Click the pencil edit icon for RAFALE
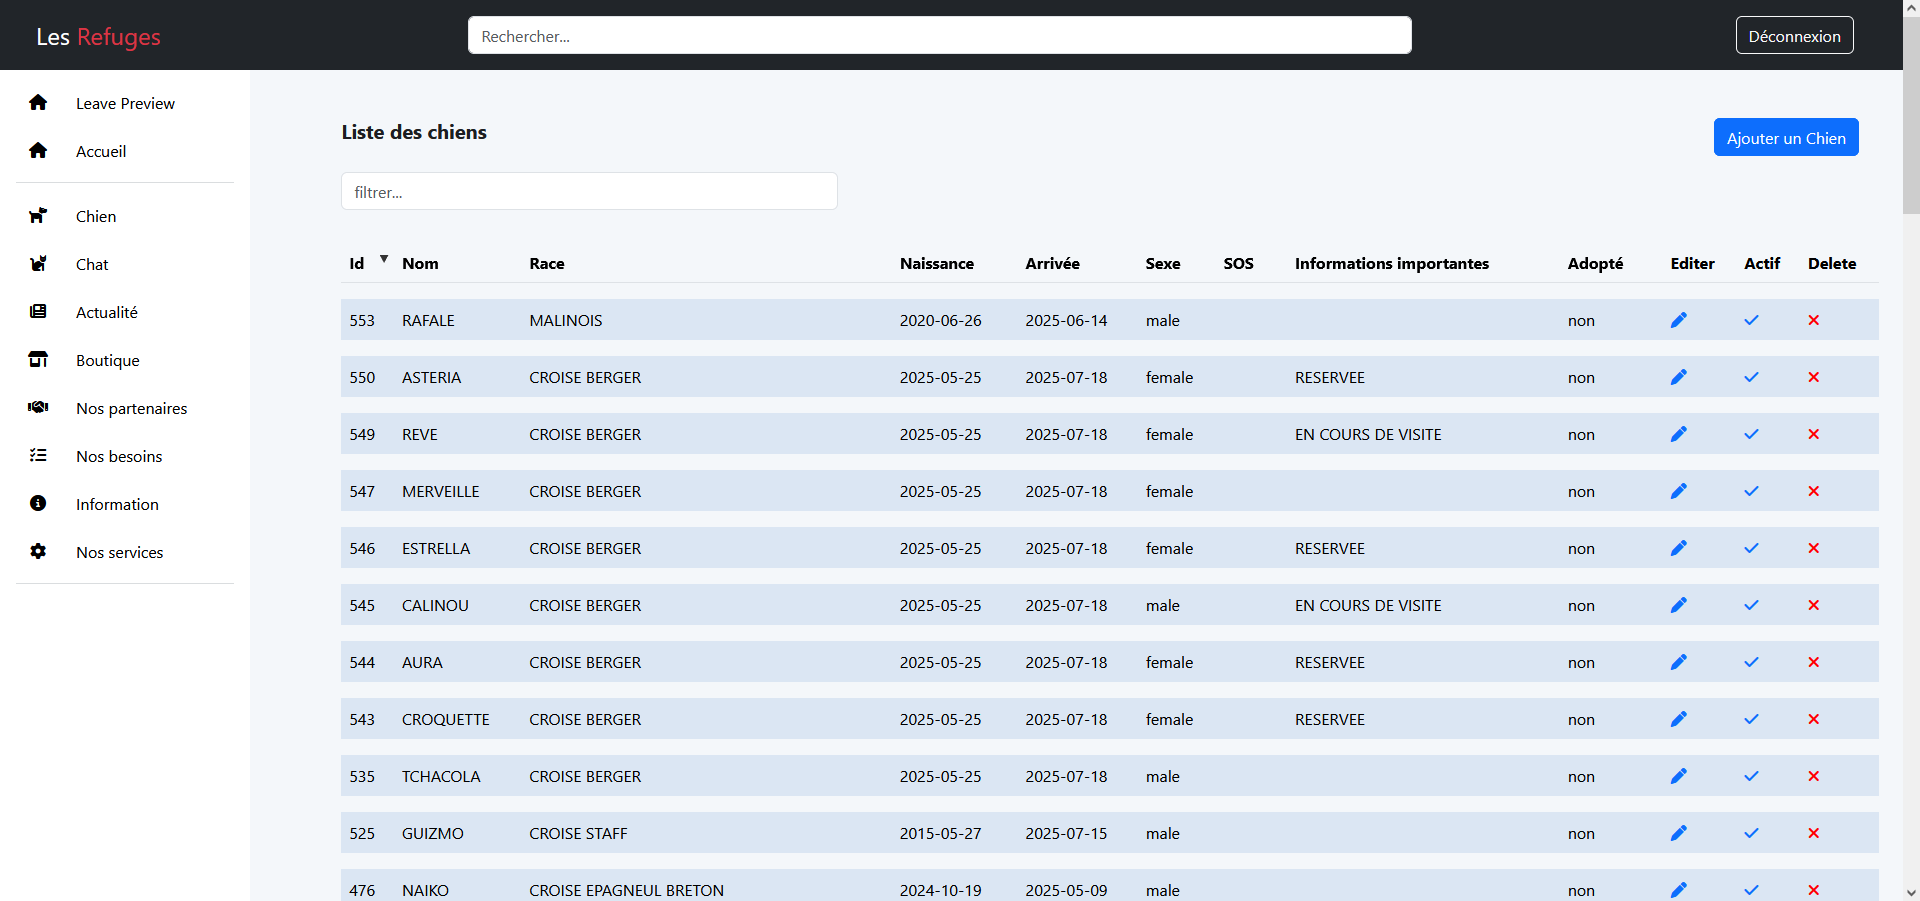 [1678, 320]
